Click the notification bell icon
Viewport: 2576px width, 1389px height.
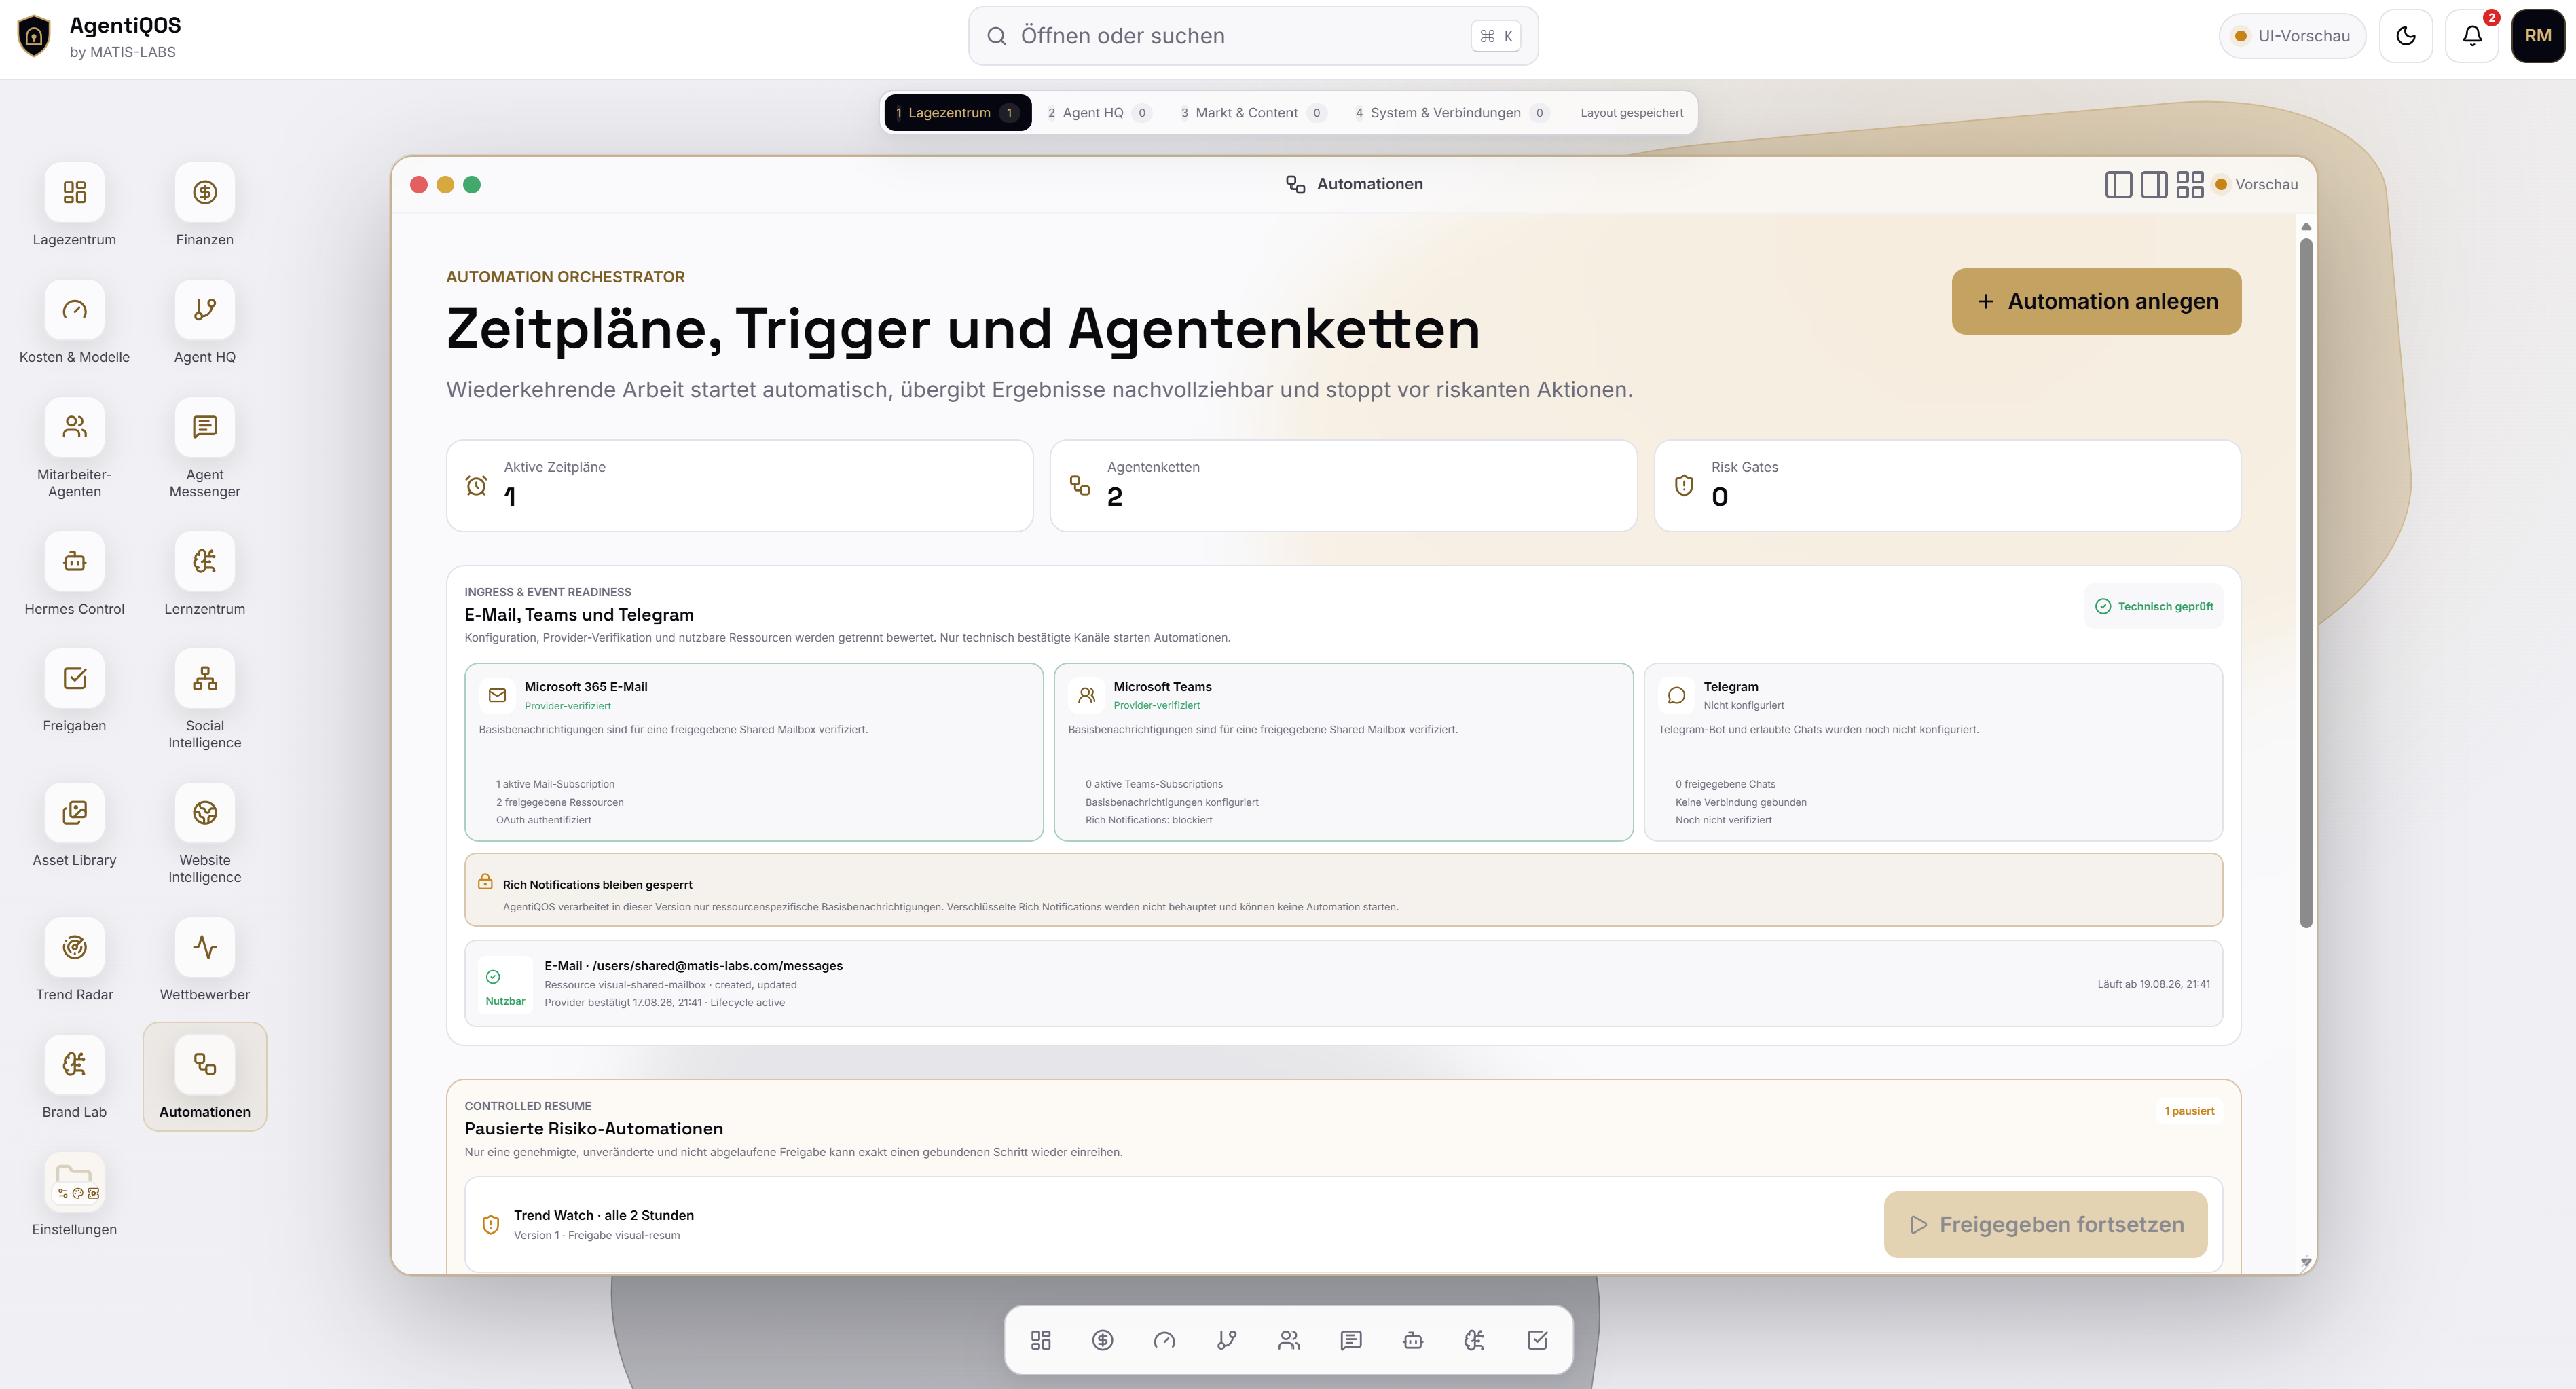click(2472, 36)
